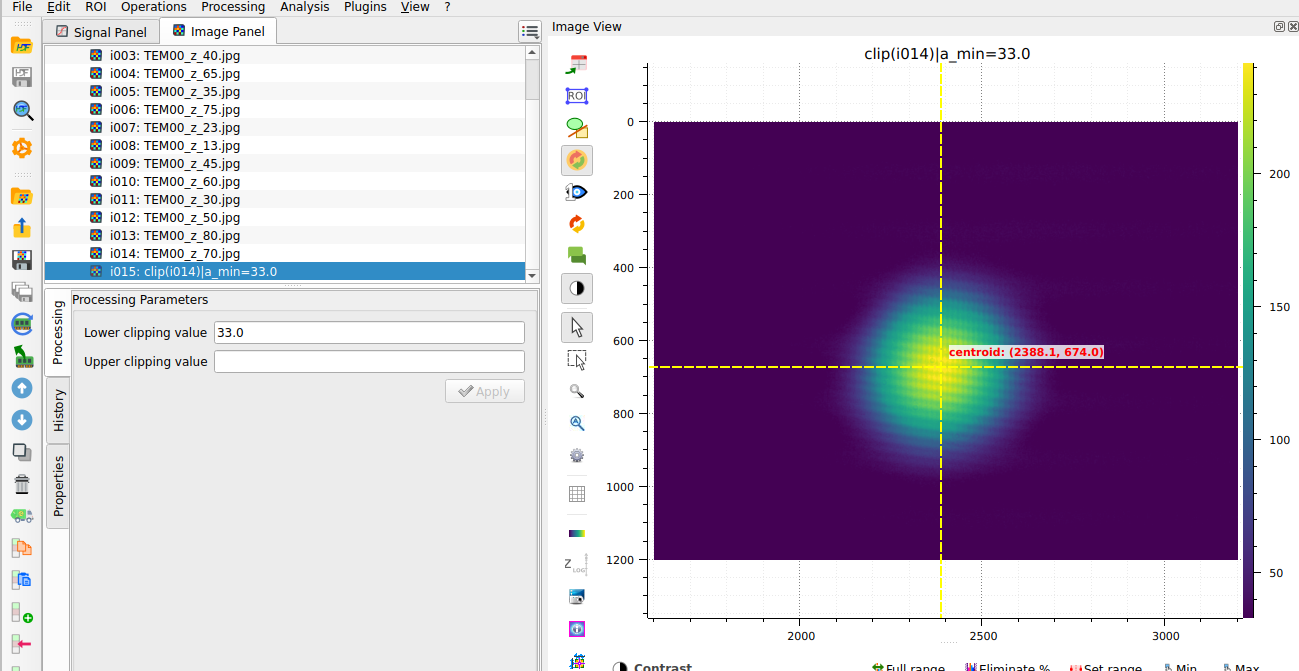Click the paste metadata icon
1299x671 pixels.
click(22, 579)
